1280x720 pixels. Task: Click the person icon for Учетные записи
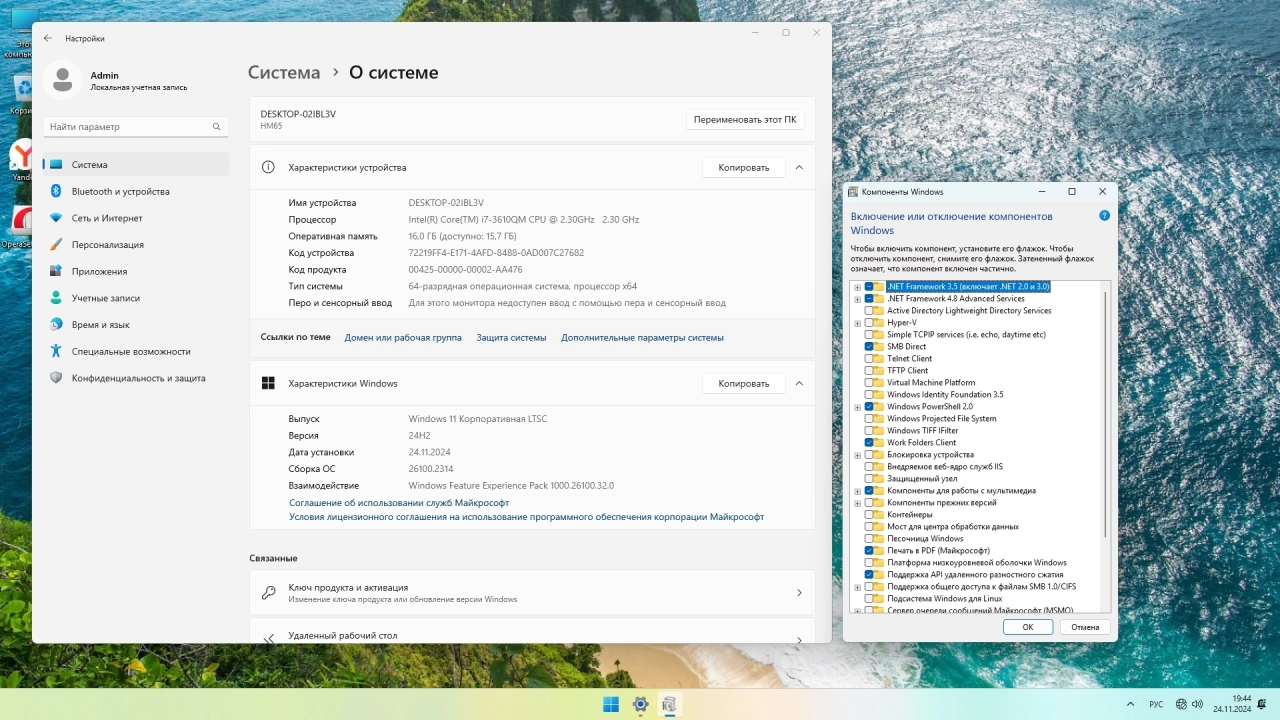coord(56,298)
